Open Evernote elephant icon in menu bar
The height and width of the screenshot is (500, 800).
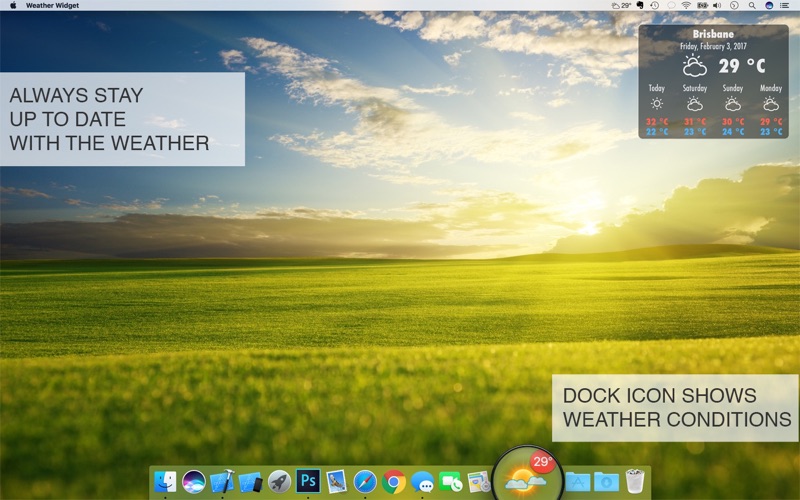(640, 5)
